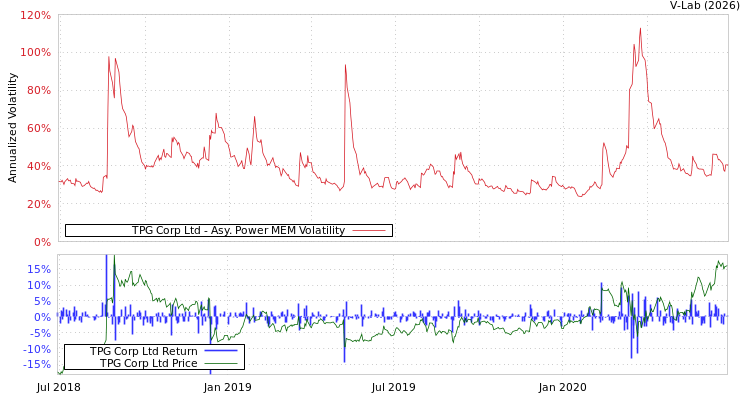Click the 5% label on return axis

click(x=42, y=301)
